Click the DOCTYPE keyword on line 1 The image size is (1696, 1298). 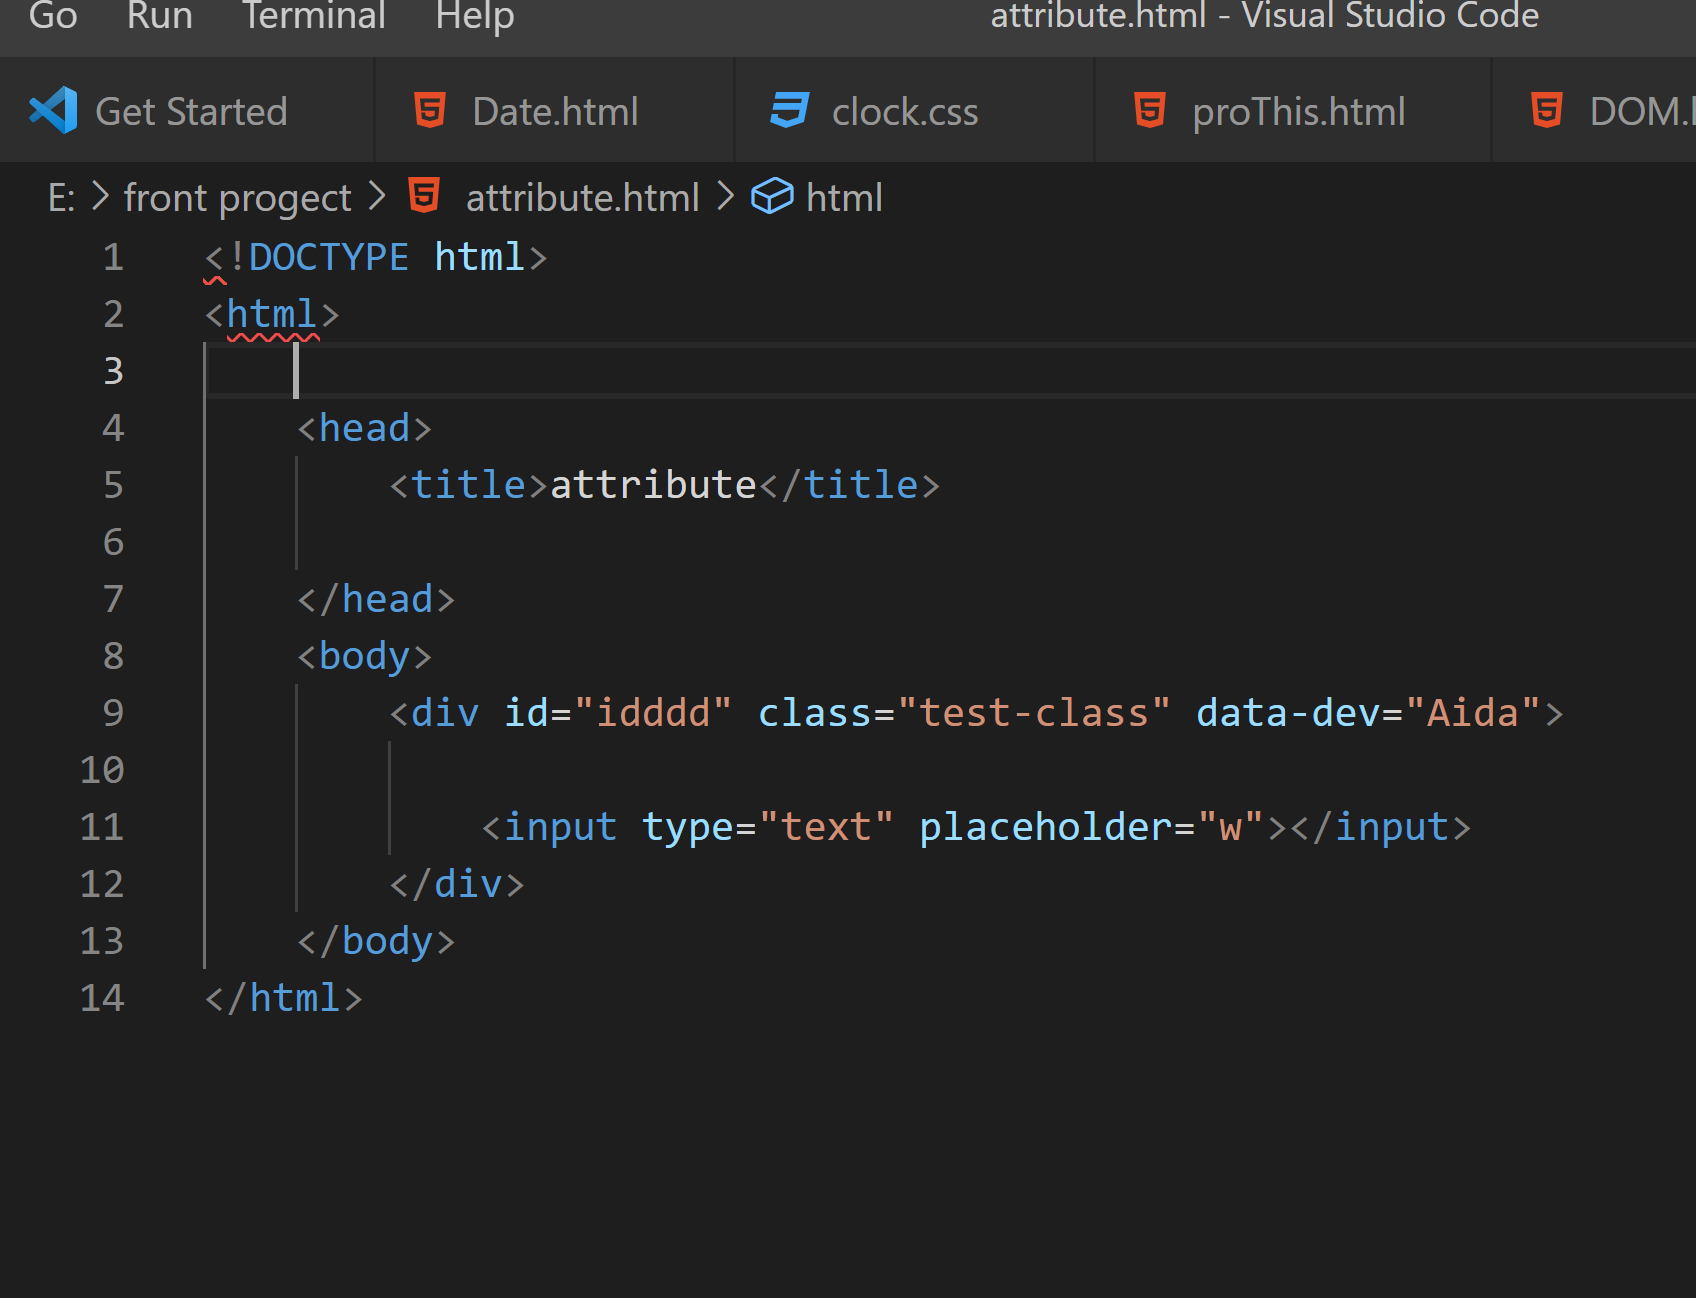pos(328,258)
